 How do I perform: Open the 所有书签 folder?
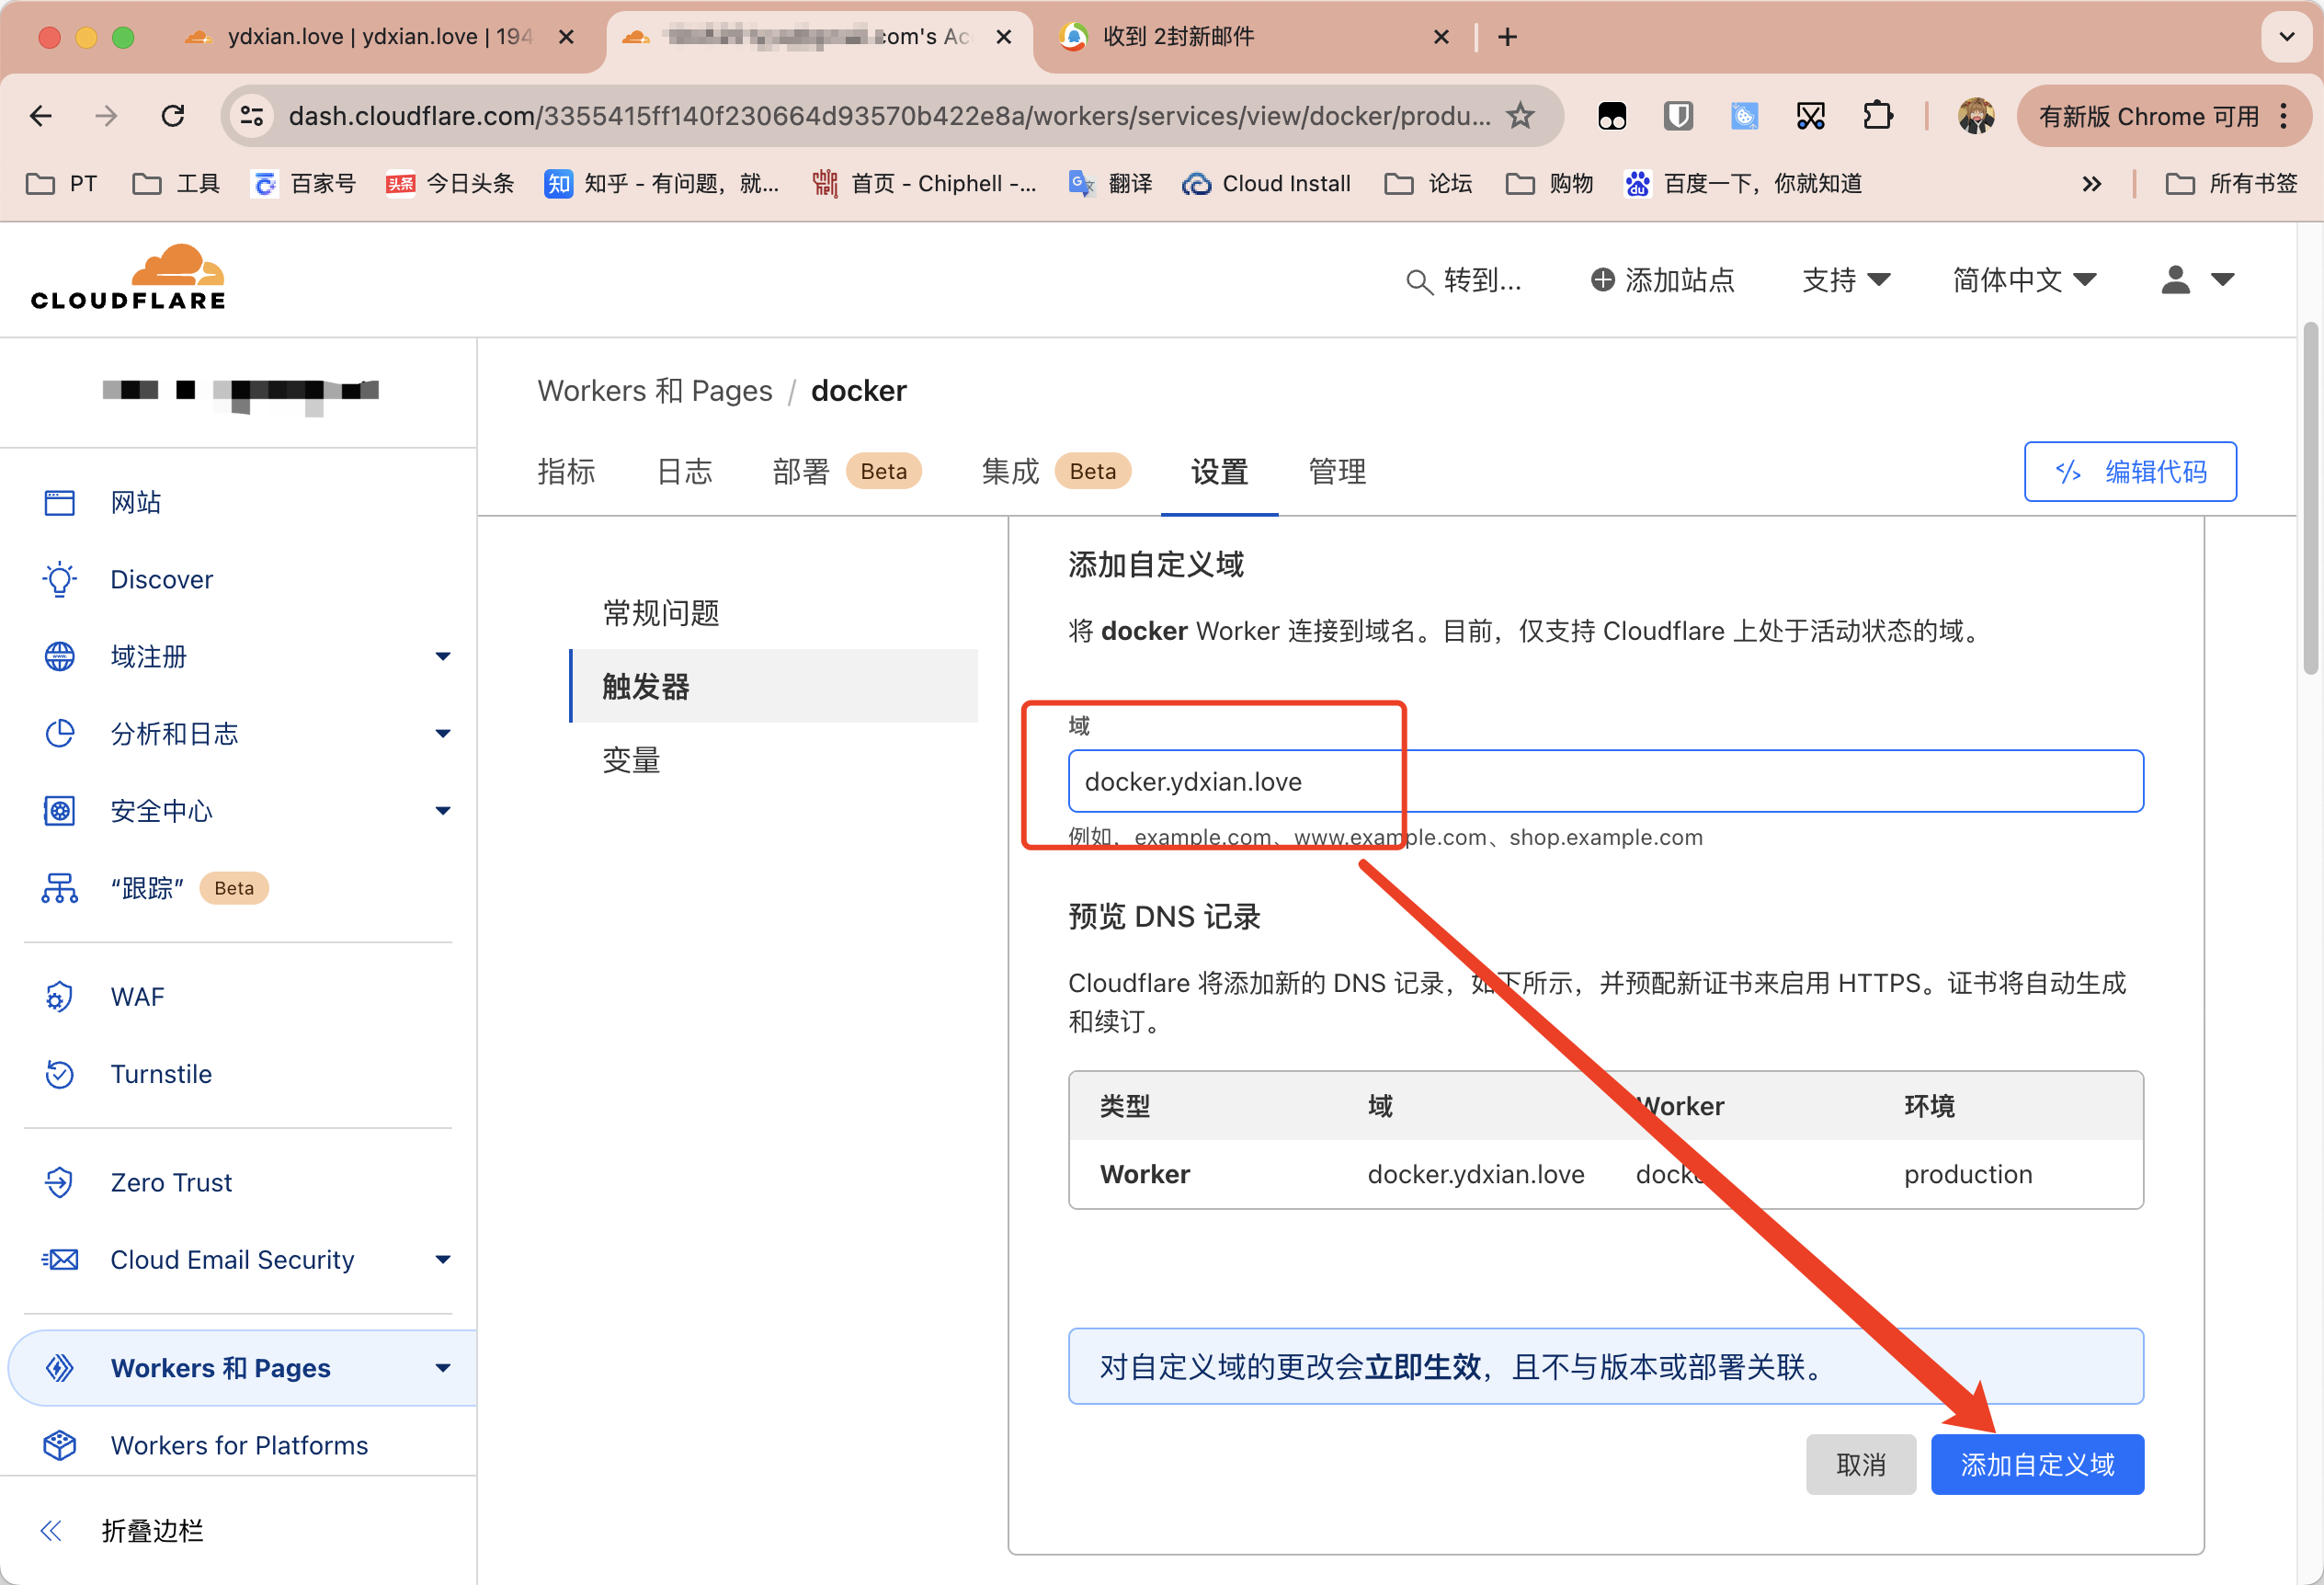pyautogui.click(x=2231, y=183)
